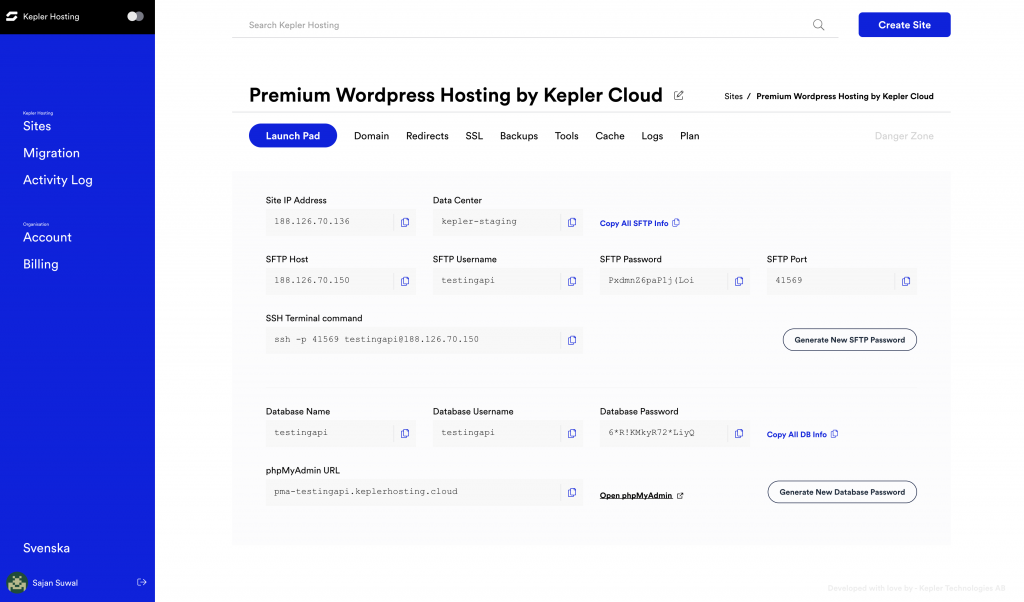The width and height of the screenshot is (1024, 602).
Task: Click the search magnifier icon
Action: click(x=818, y=25)
